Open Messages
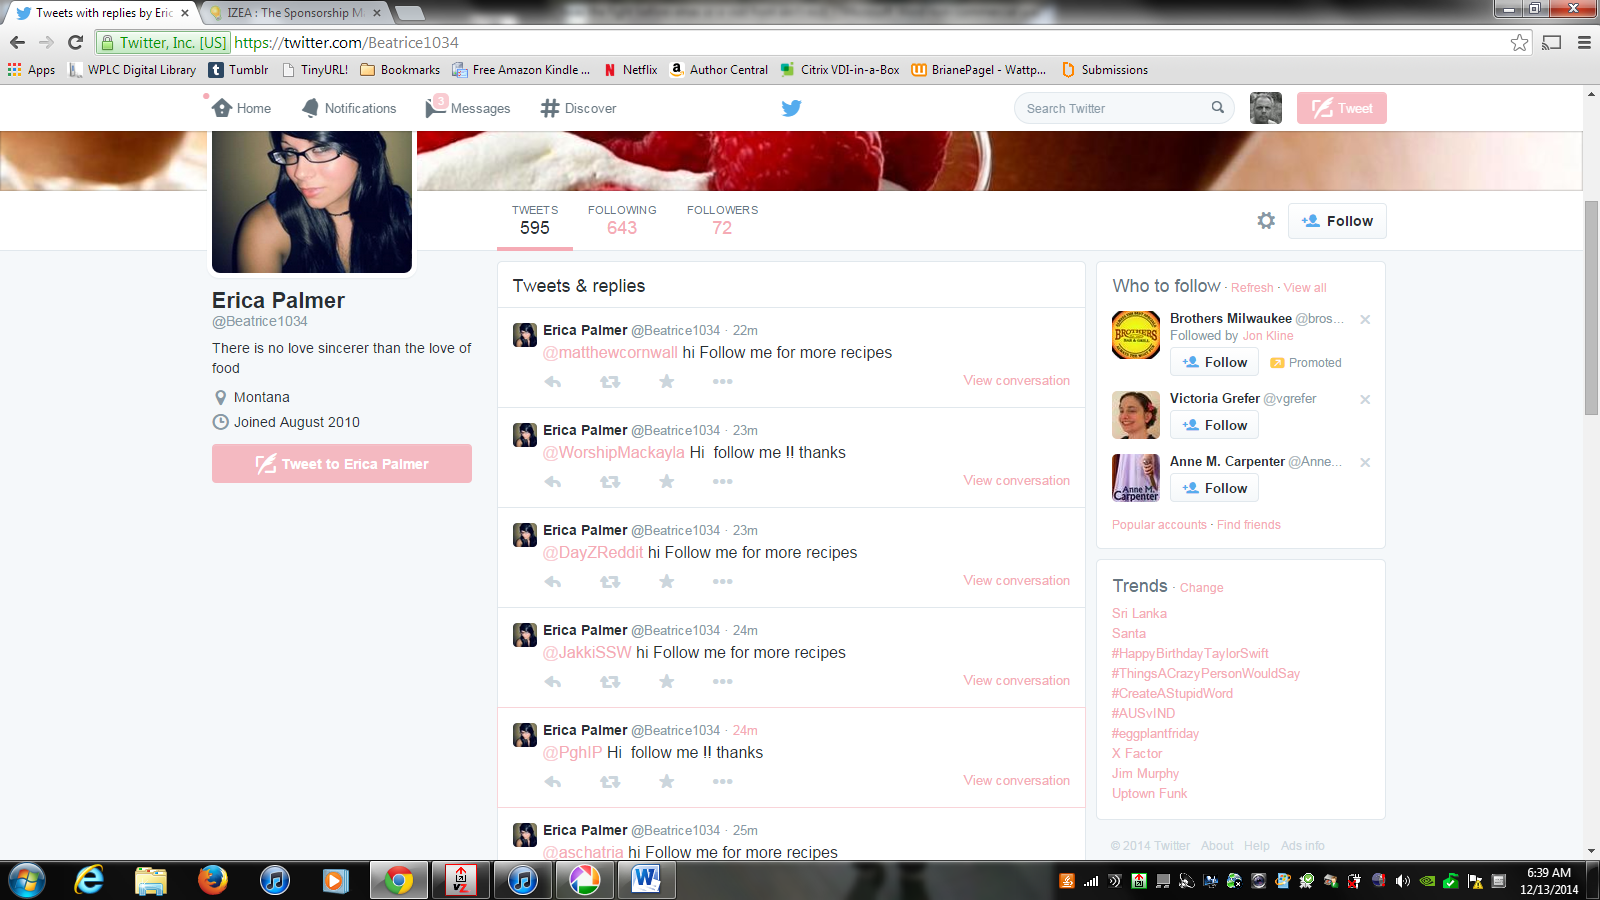The height and width of the screenshot is (900, 1600). coord(468,108)
